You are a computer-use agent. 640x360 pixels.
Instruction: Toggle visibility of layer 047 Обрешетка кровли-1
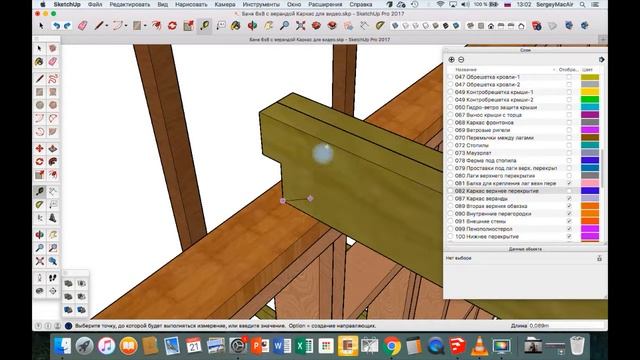(x=569, y=77)
